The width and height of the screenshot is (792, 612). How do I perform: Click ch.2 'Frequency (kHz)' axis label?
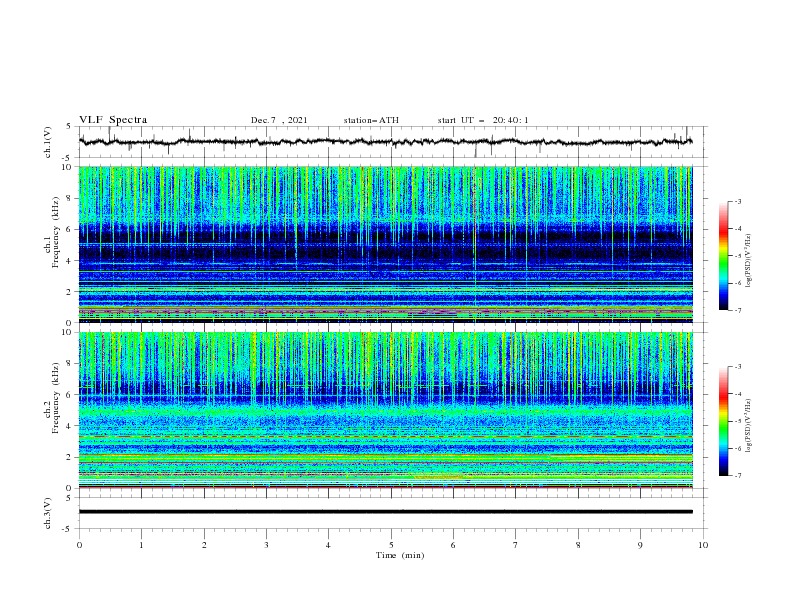point(56,398)
